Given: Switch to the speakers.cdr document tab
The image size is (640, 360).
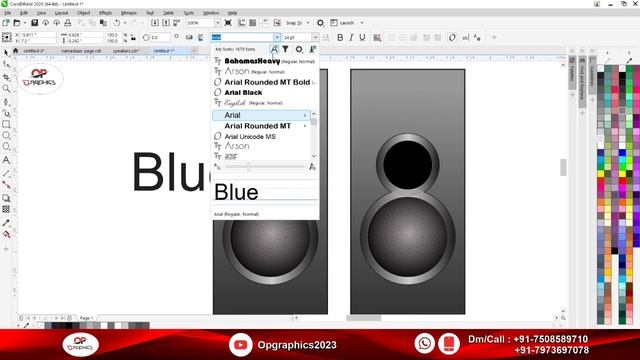Looking at the screenshot, I should click(x=126, y=51).
